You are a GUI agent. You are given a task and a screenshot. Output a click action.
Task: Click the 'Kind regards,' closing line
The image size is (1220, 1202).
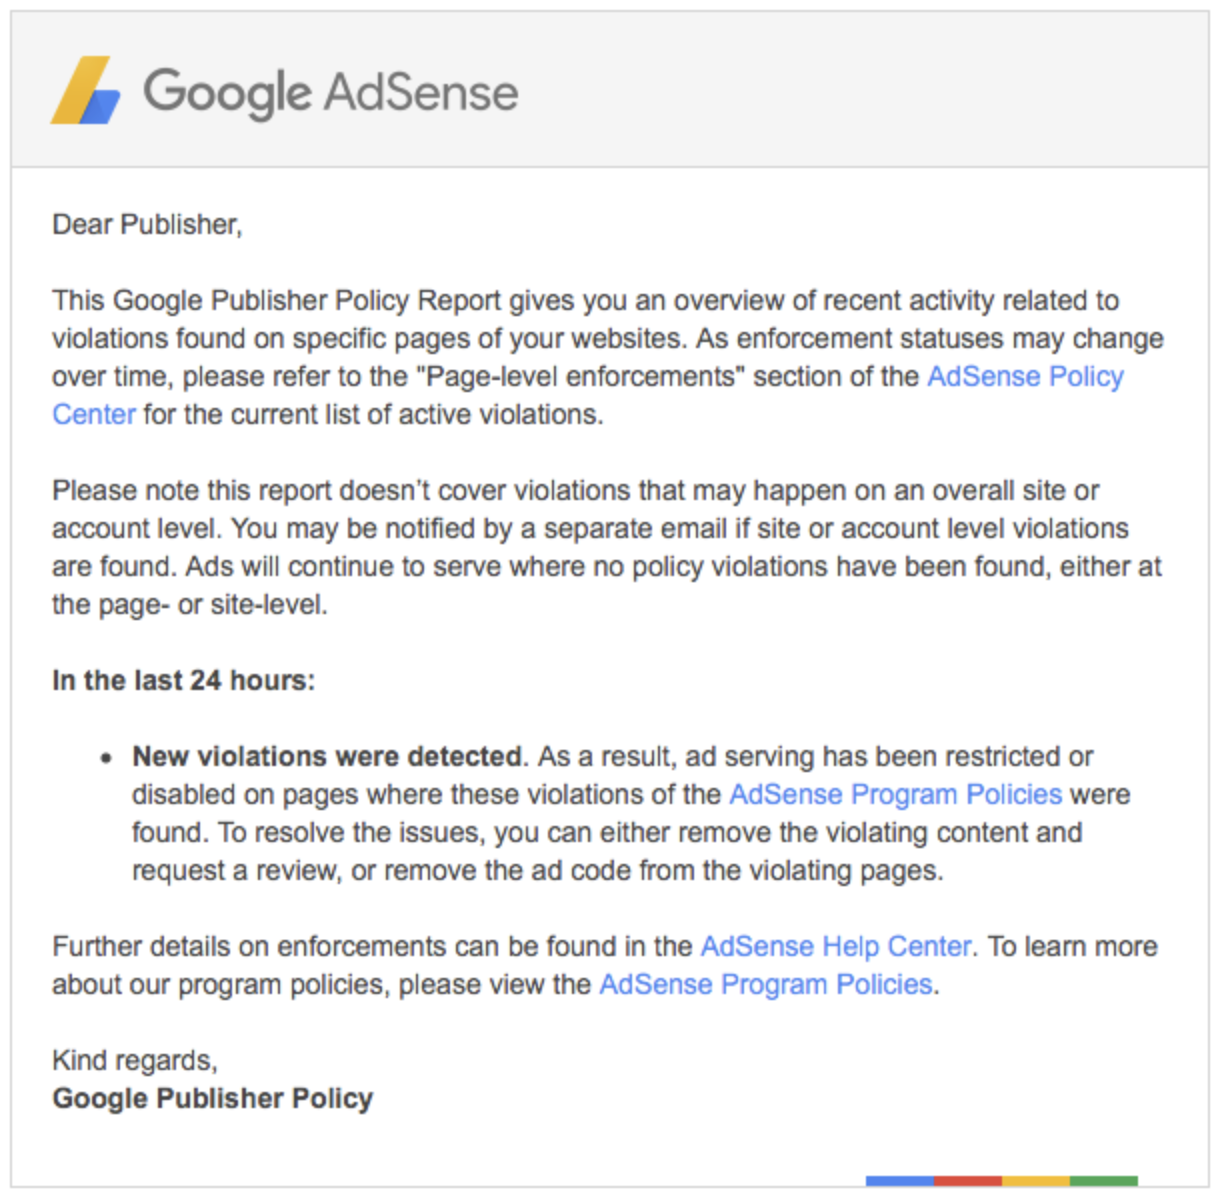click(135, 1060)
